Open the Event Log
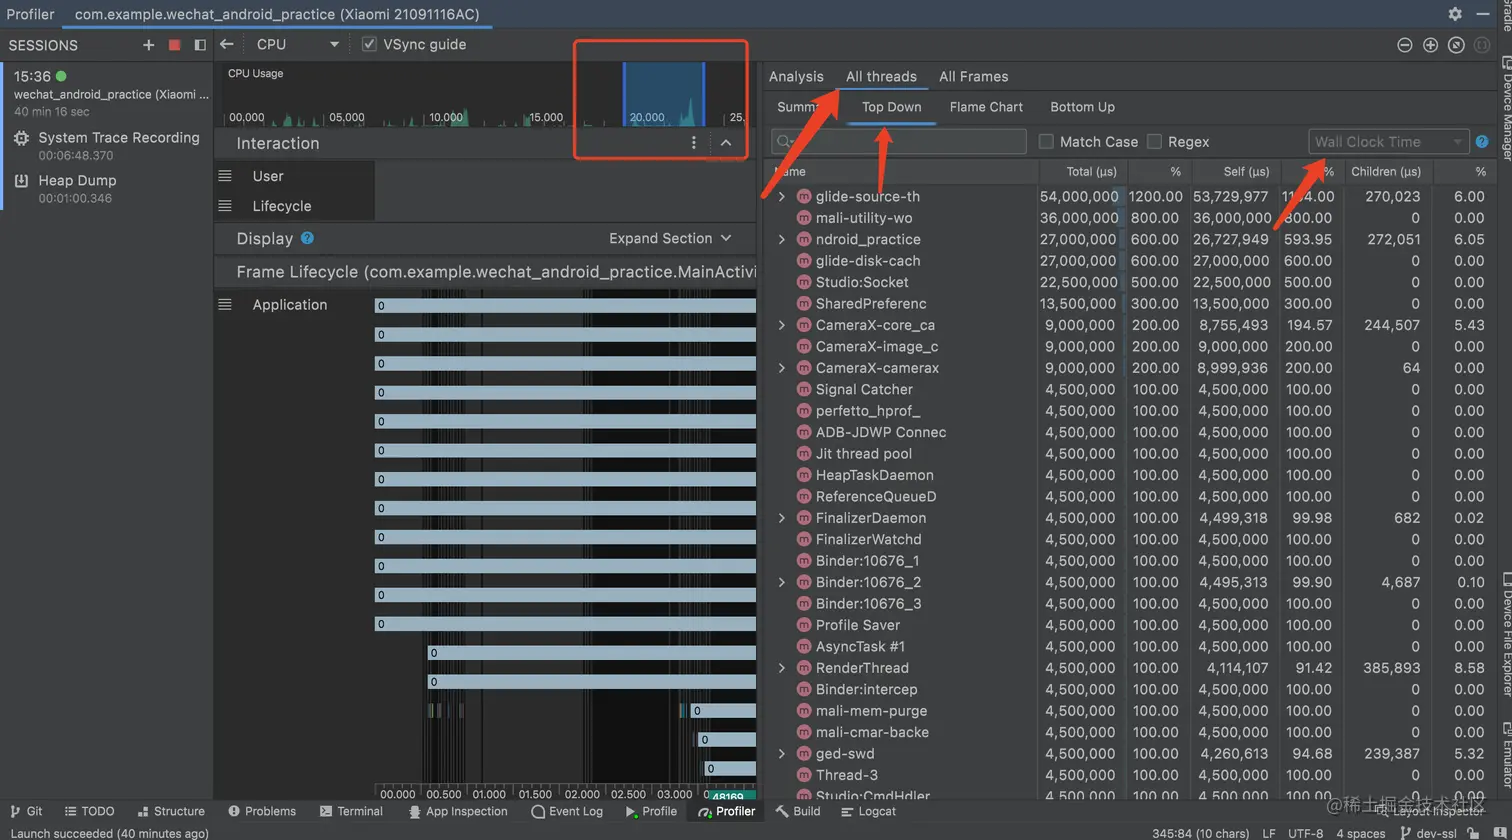1512x840 pixels. (567, 811)
